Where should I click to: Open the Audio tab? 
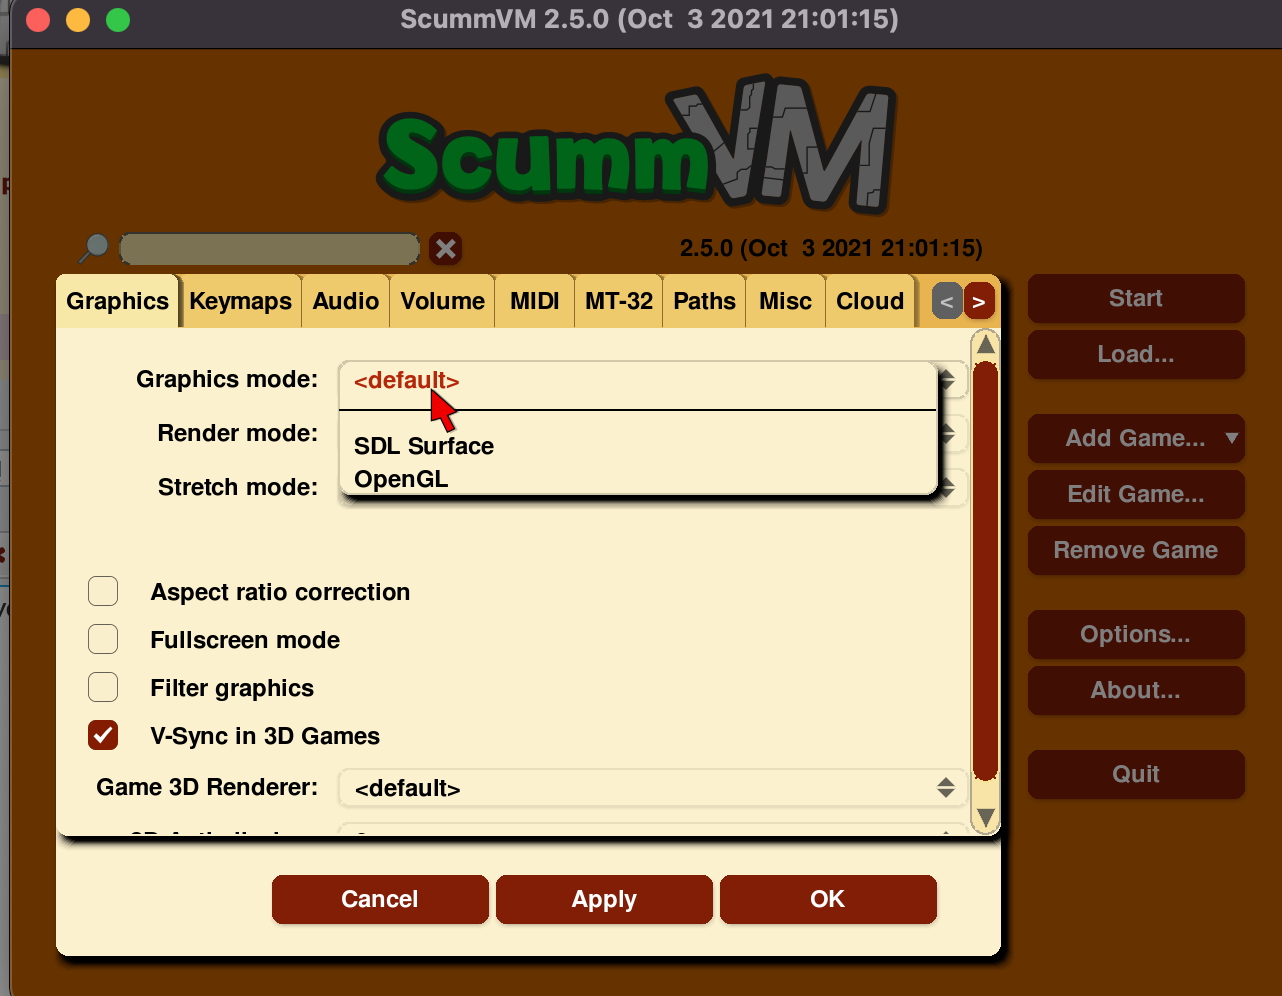point(346,301)
